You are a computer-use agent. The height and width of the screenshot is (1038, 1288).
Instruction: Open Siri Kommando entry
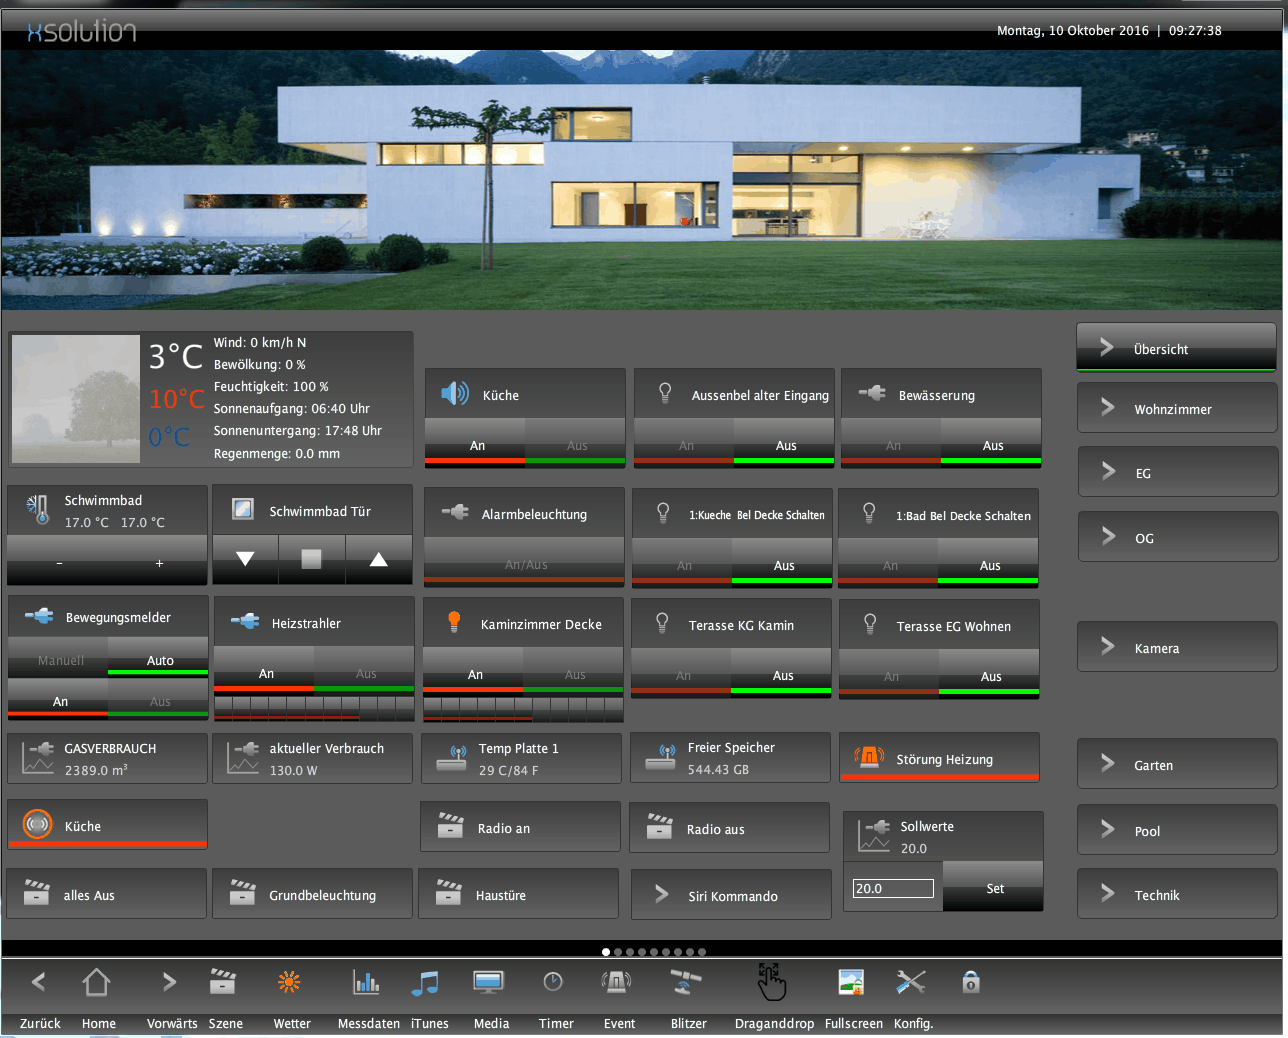coord(731,896)
